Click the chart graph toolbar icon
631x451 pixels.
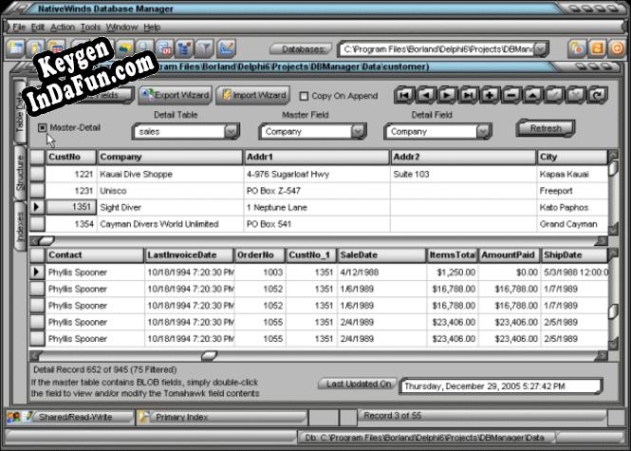(226, 49)
